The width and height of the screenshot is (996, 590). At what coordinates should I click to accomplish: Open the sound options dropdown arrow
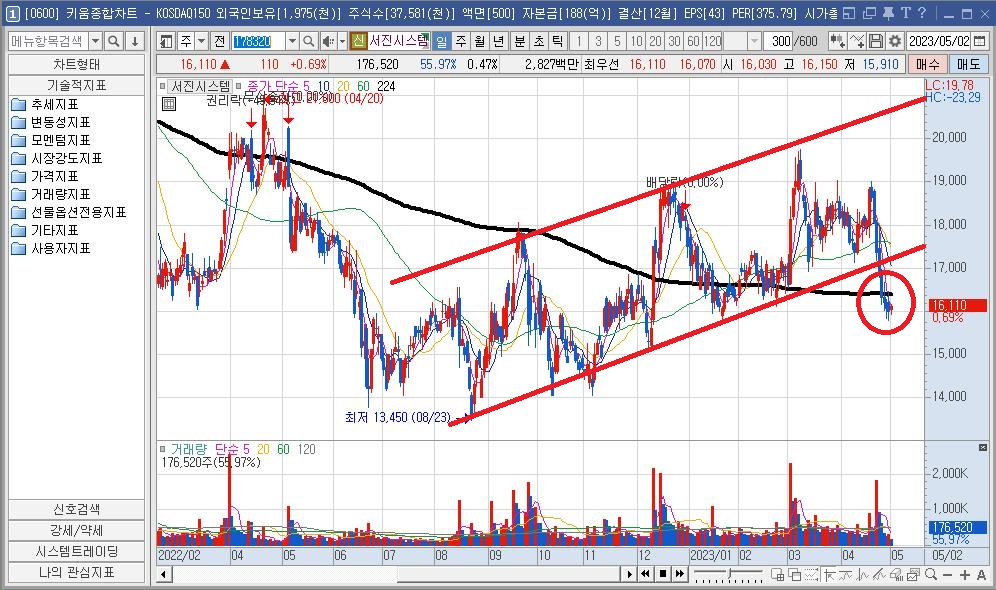(342, 42)
